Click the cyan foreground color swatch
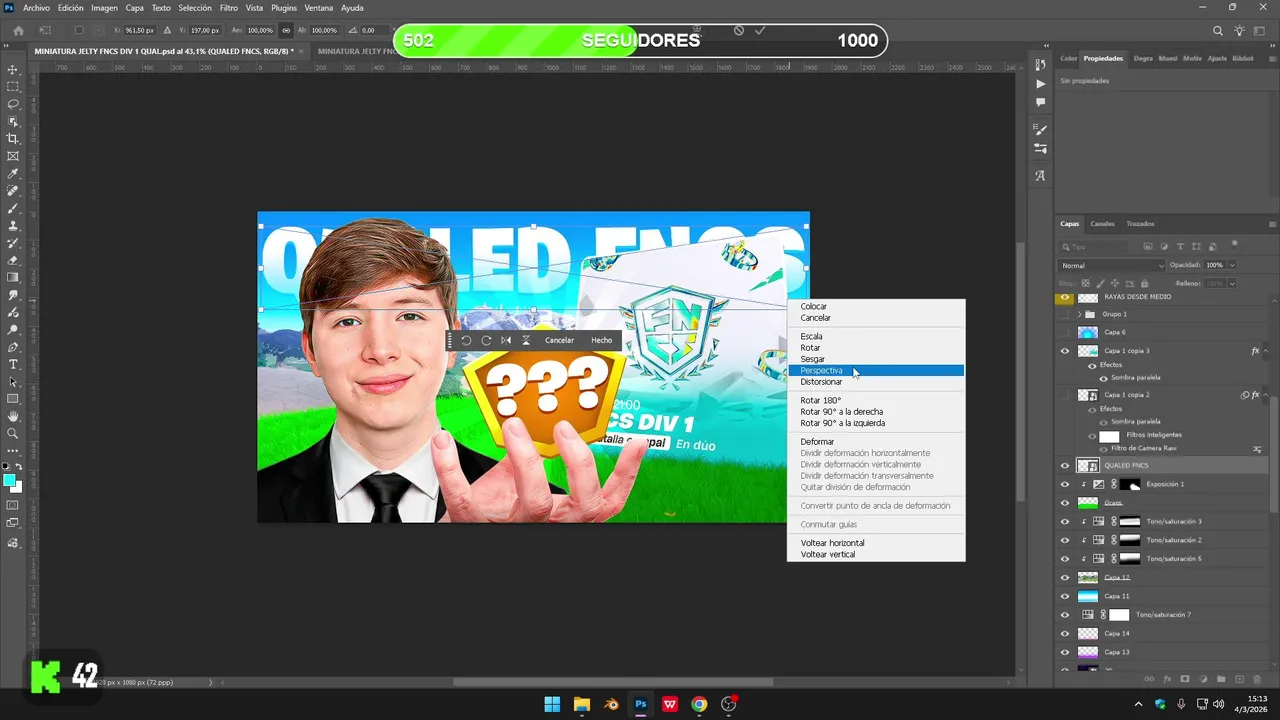The height and width of the screenshot is (720, 1280). tap(10, 481)
